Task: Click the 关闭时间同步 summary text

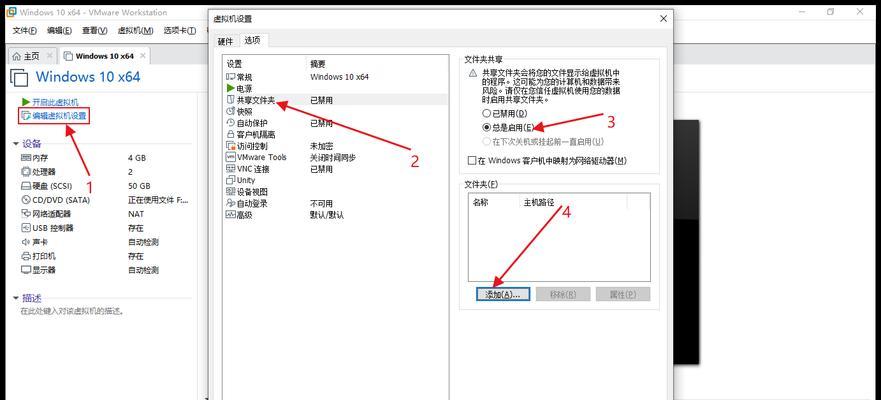Action: tap(333, 157)
